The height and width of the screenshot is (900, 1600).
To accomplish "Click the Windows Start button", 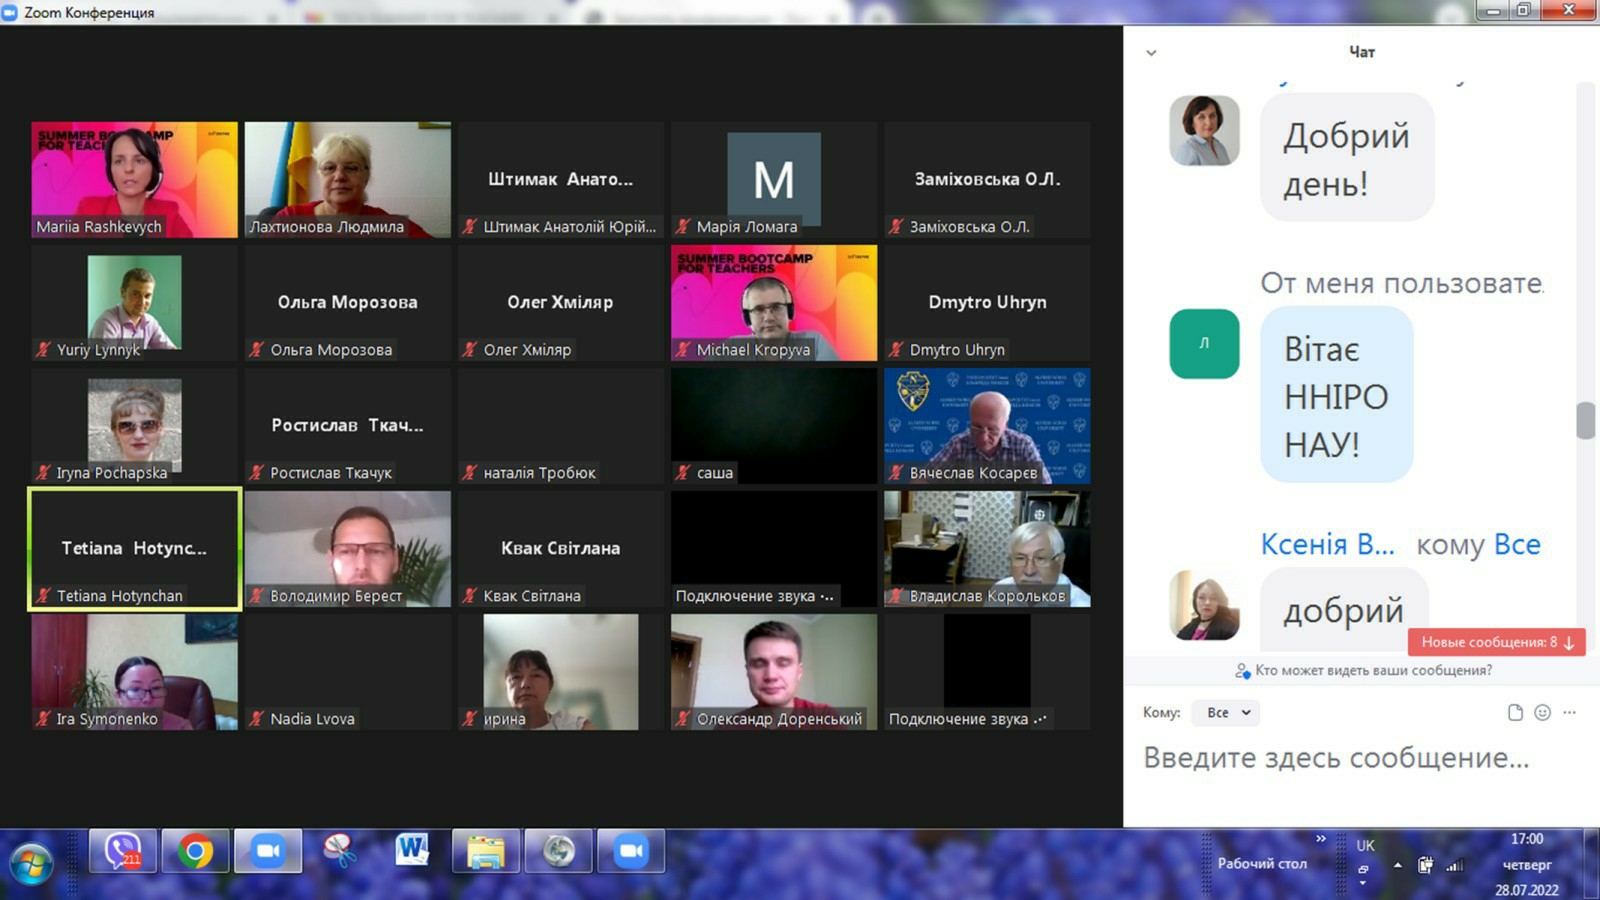I will [x=31, y=861].
